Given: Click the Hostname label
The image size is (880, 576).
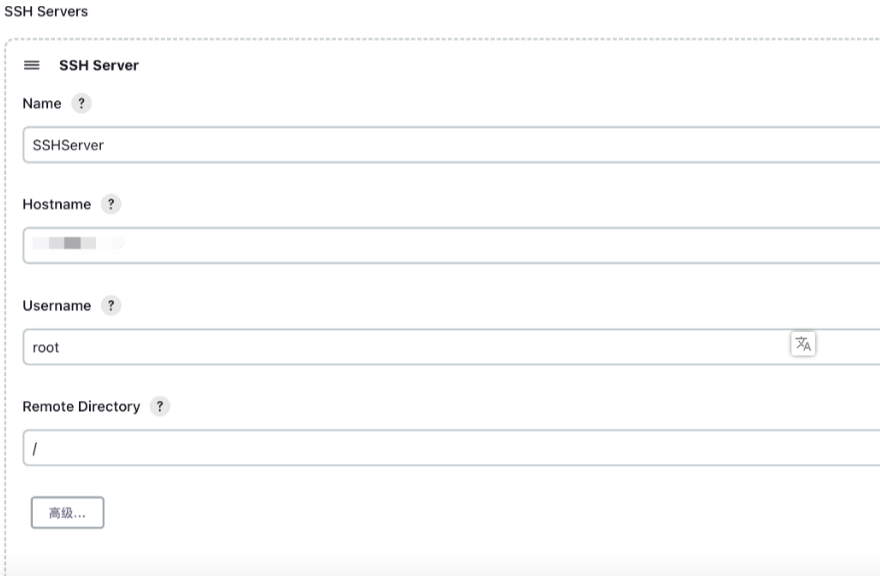Looking at the screenshot, I should [x=57, y=204].
